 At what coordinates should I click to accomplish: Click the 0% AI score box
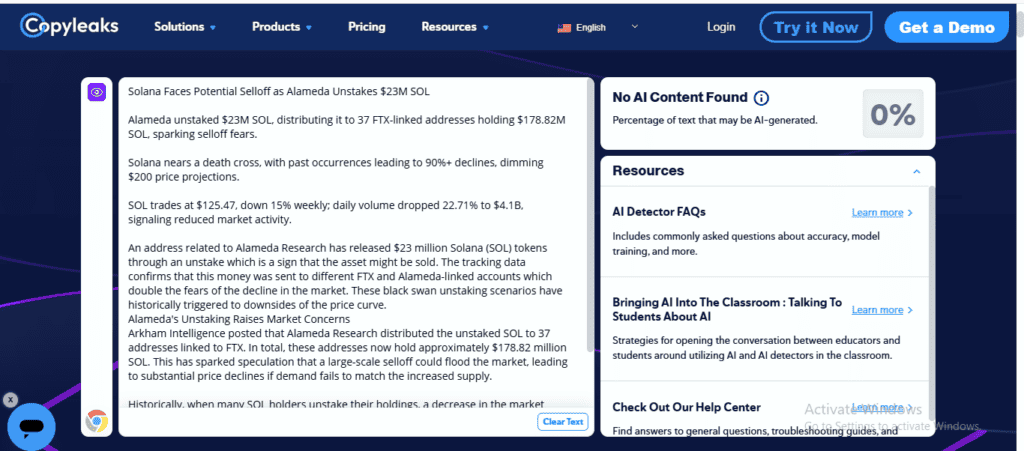(893, 114)
